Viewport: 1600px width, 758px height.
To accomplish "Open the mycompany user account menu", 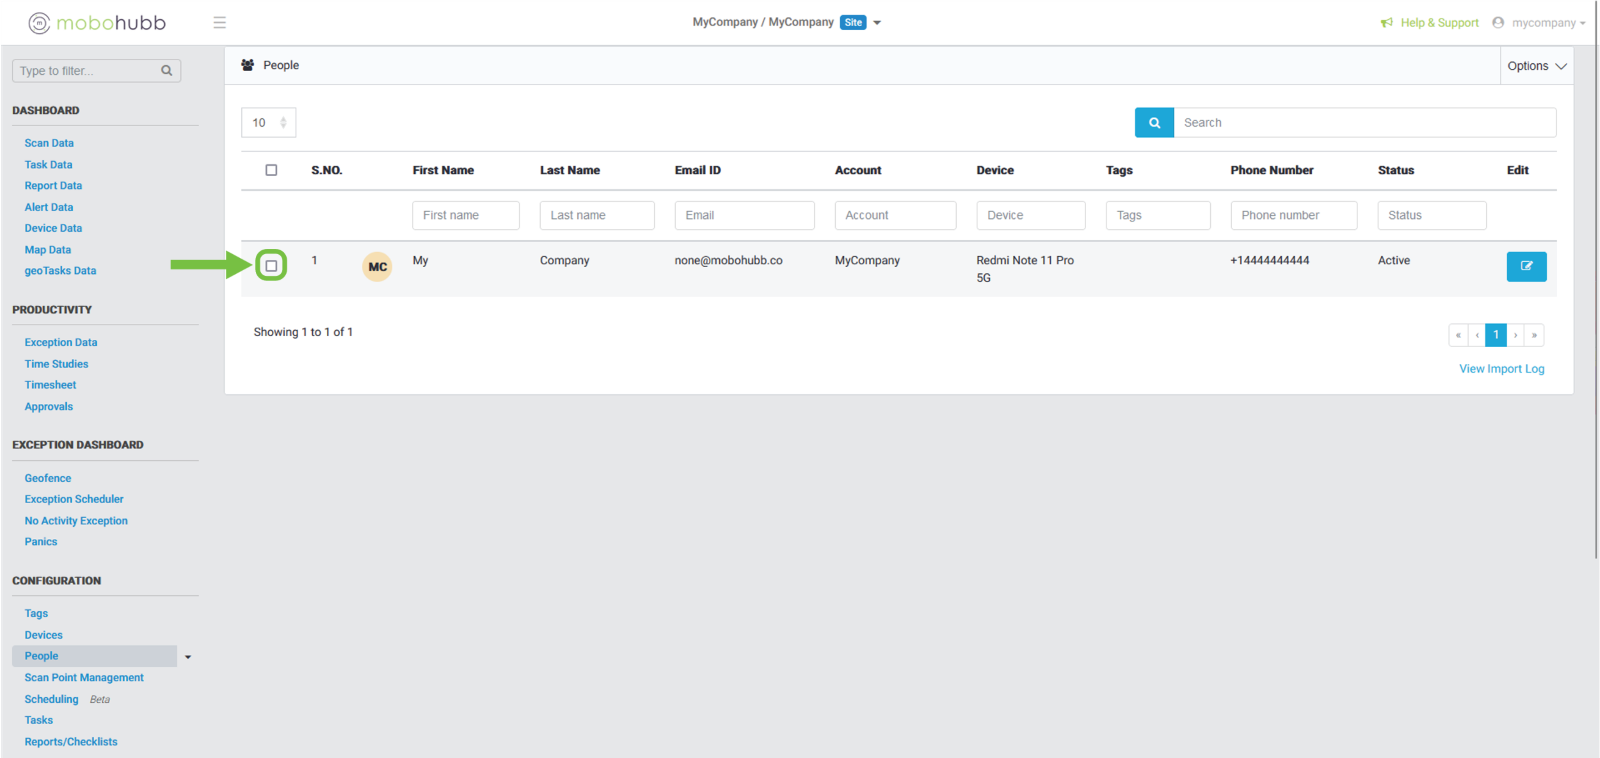I will point(1540,23).
